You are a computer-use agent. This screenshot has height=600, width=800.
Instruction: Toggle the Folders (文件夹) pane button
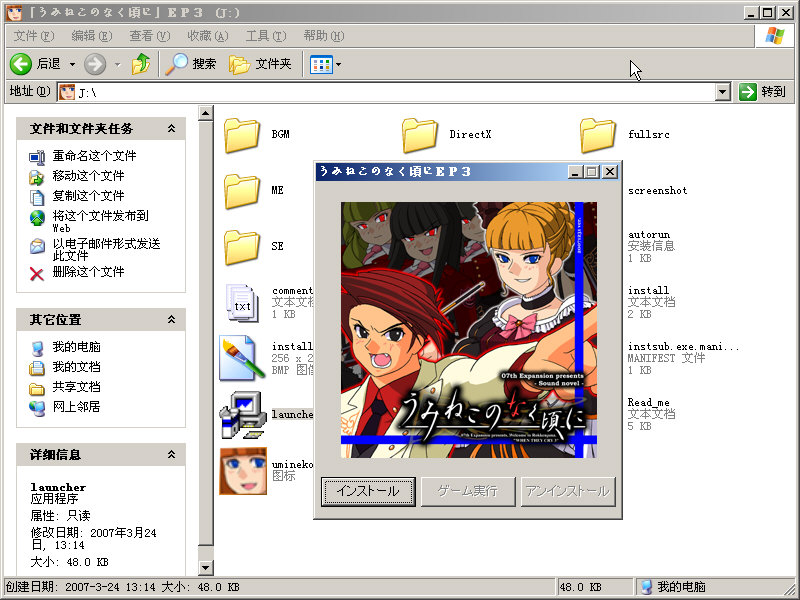(x=260, y=64)
